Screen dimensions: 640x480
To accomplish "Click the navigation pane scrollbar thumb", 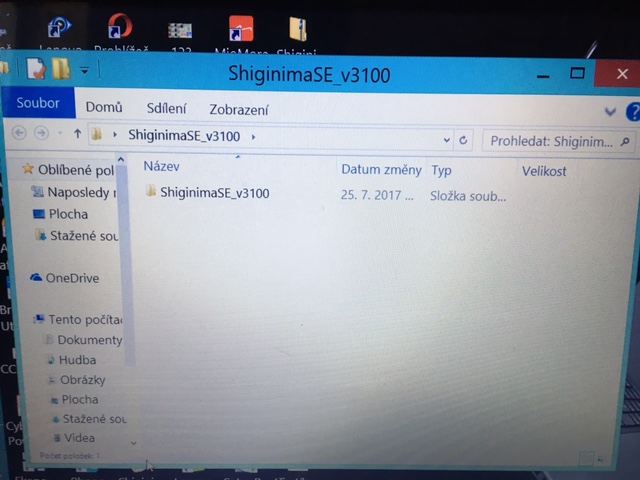I will click(127, 265).
